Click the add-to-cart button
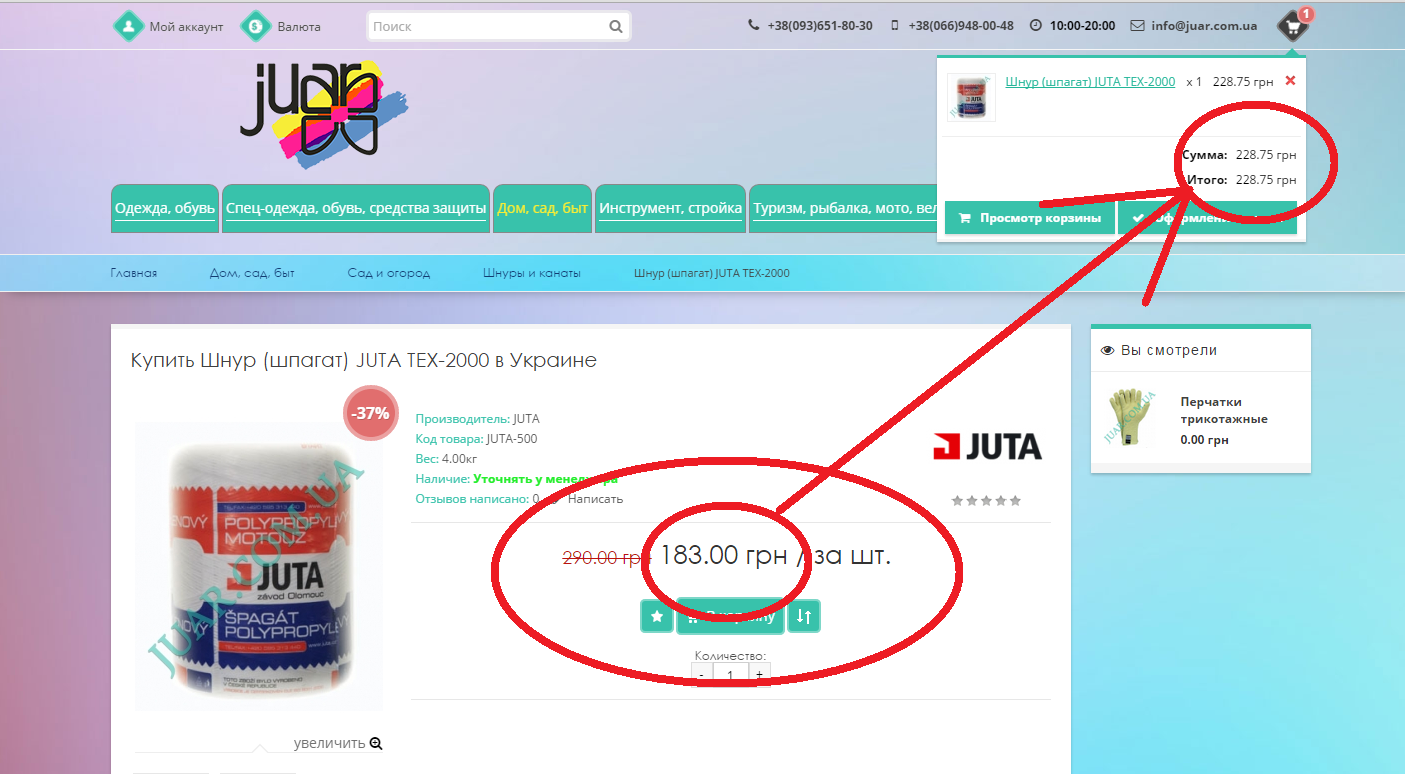Screen dimensions: 1405x774 pyautogui.click(x=730, y=616)
